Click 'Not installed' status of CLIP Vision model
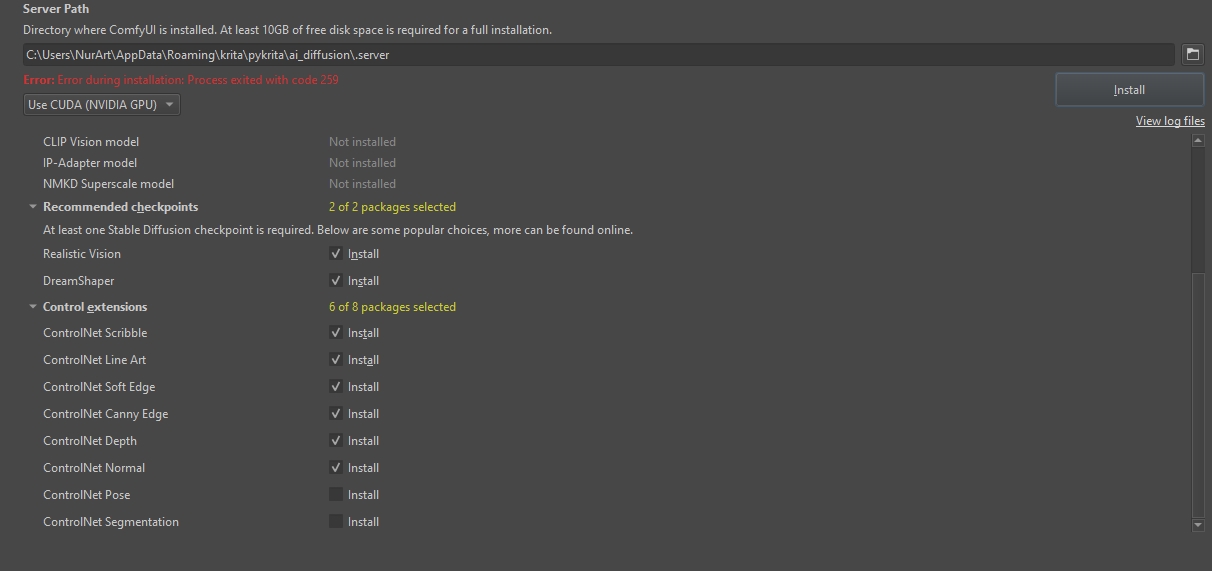This screenshot has width=1212, height=571. click(362, 142)
